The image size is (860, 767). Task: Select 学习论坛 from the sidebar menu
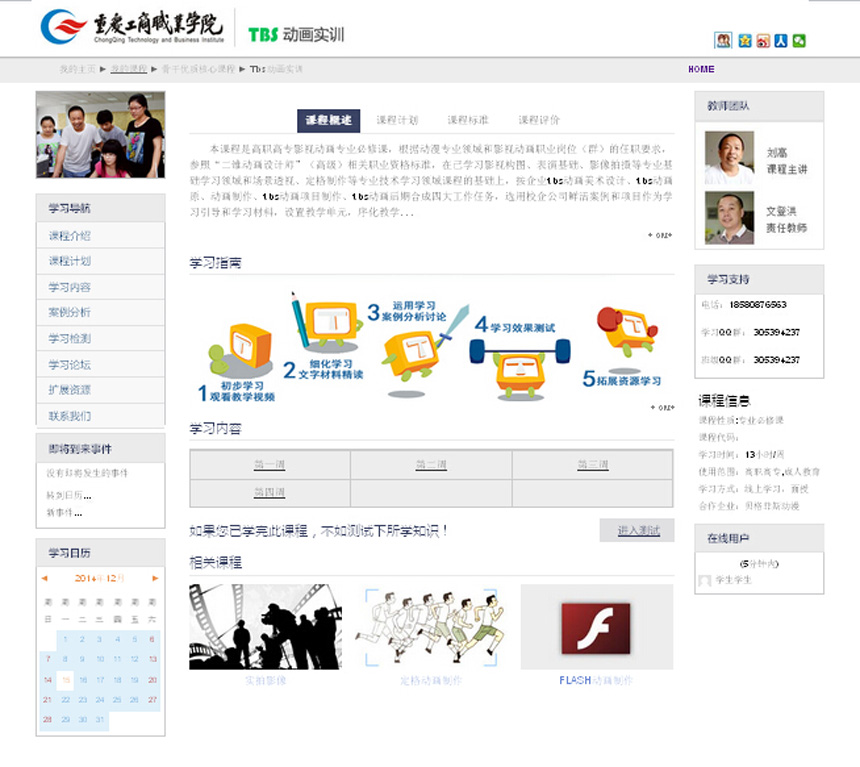[69, 365]
